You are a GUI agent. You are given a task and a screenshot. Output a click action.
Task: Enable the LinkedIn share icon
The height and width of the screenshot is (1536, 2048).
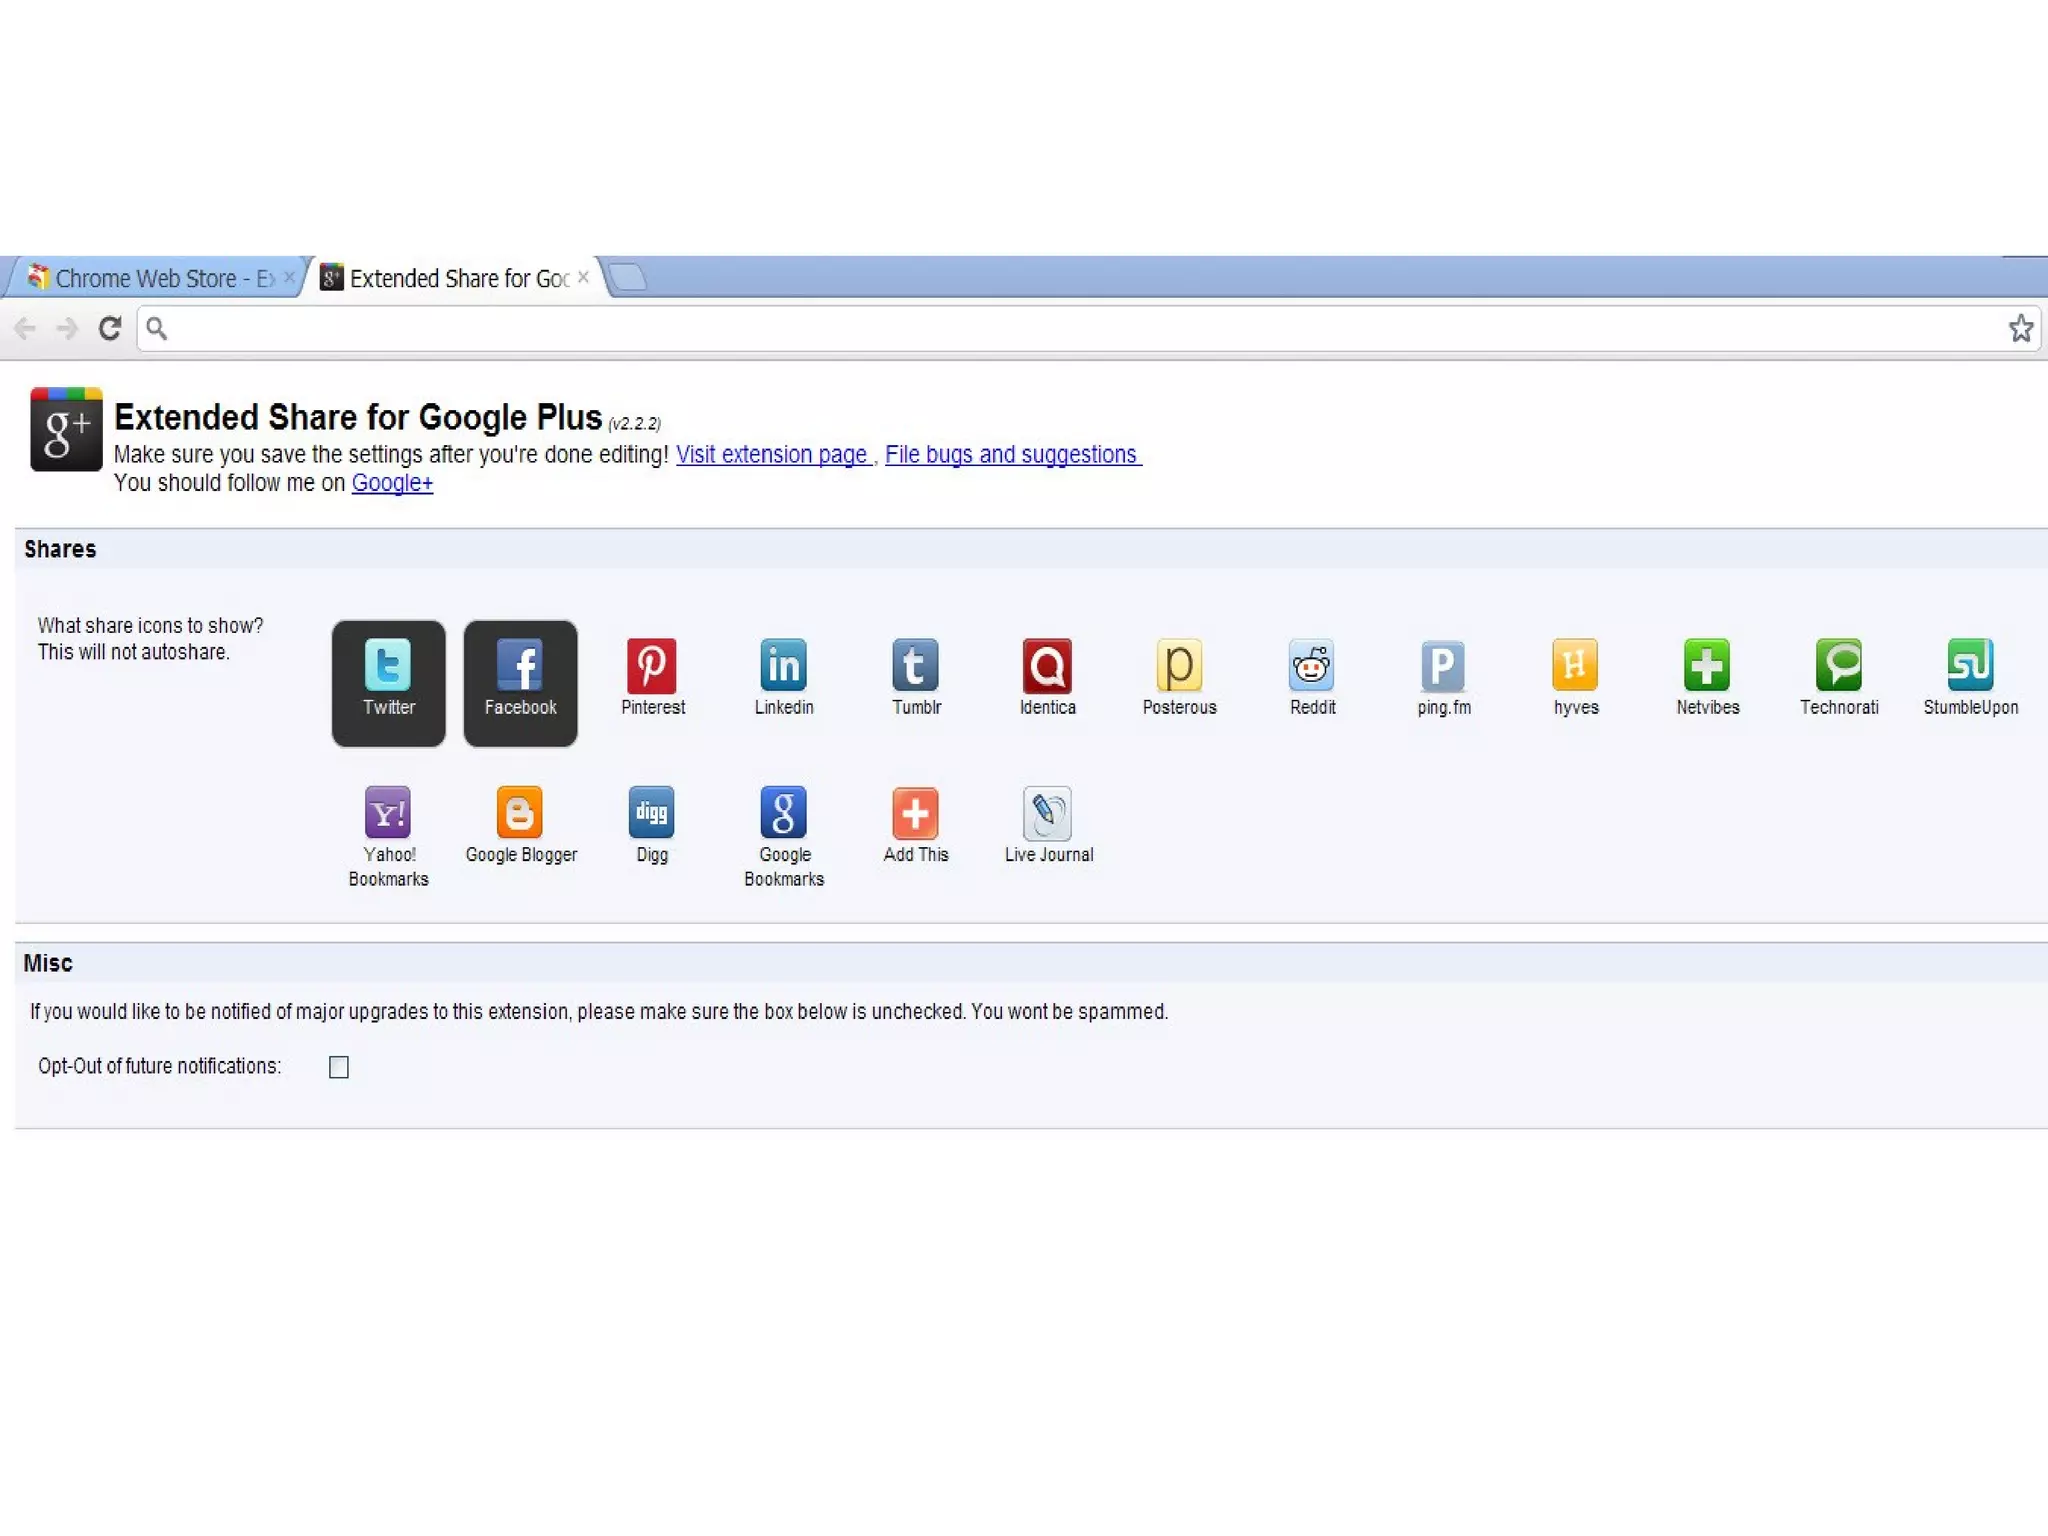point(783,666)
